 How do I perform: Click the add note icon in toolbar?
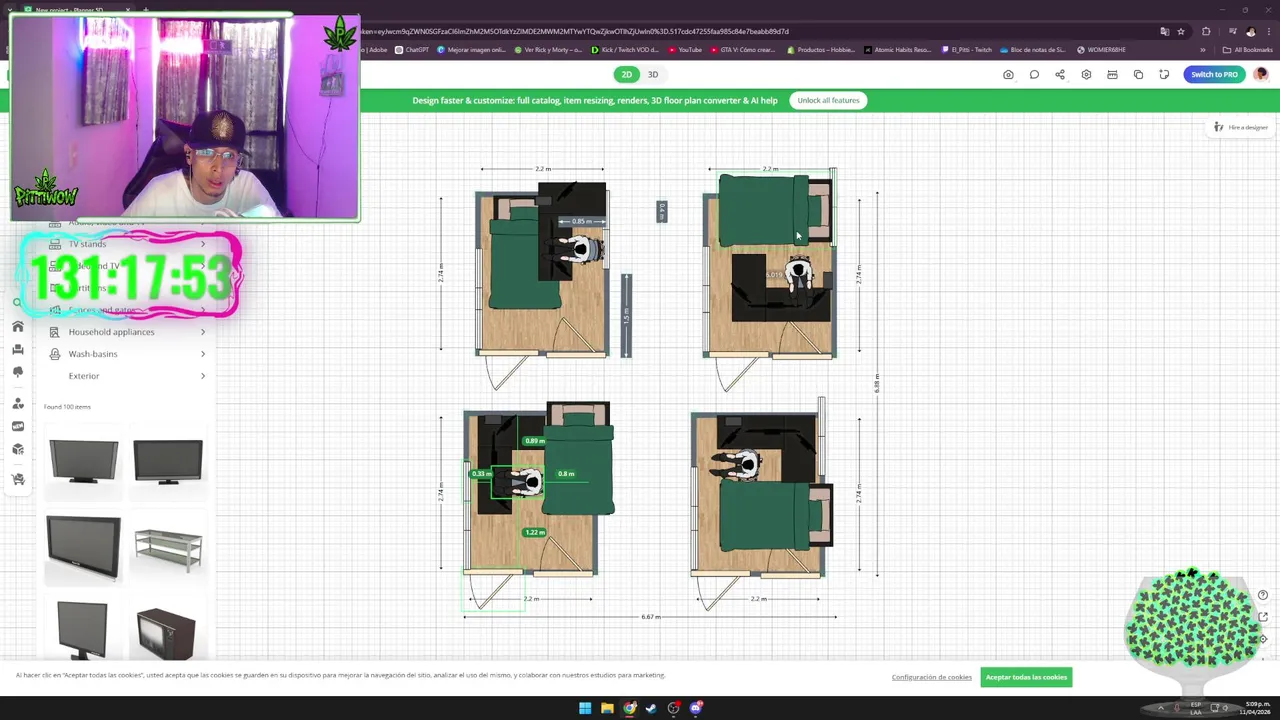1164,74
